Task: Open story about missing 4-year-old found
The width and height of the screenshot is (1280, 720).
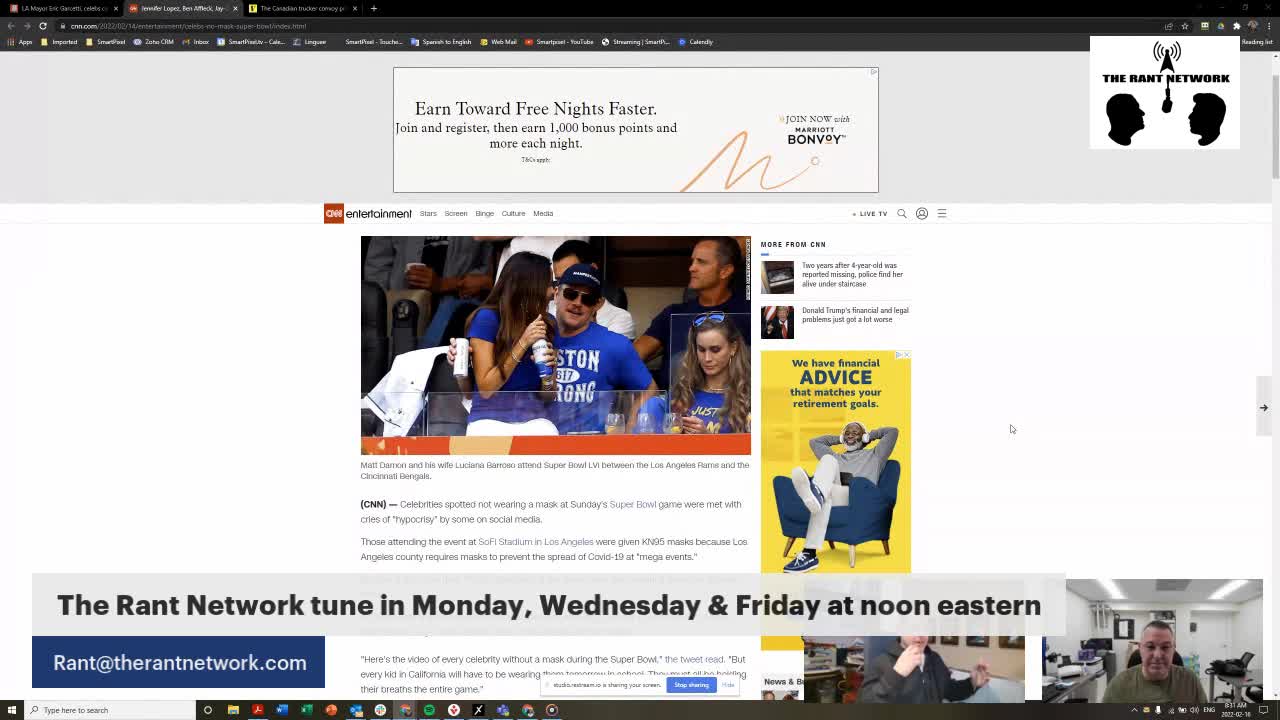Action: pos(836,275)
